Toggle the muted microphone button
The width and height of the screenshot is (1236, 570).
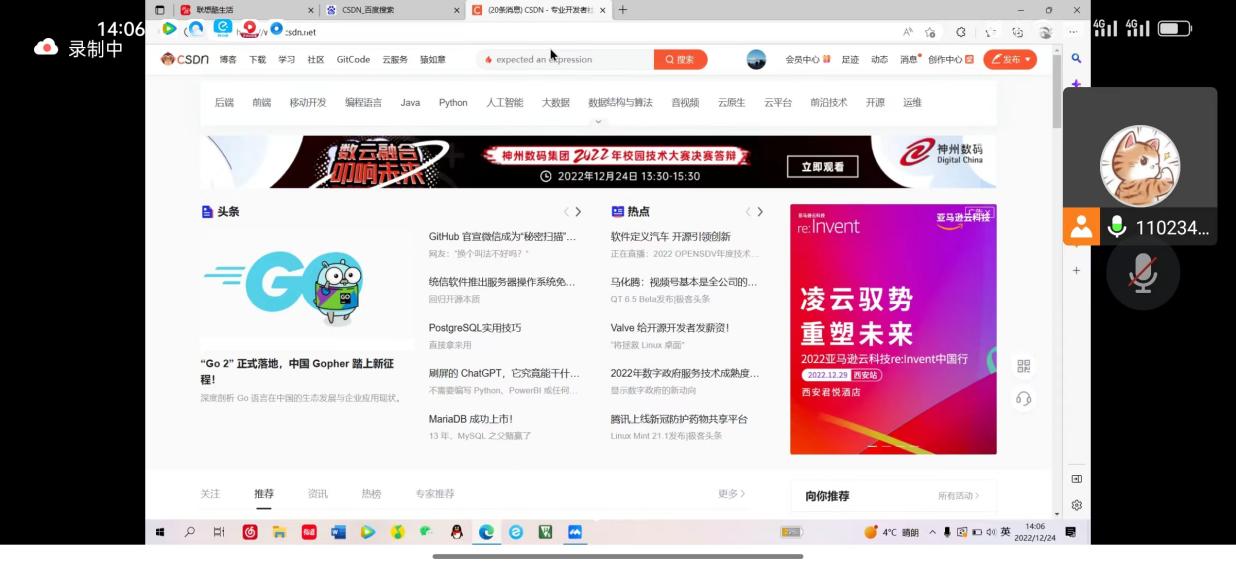(1142, 273)
